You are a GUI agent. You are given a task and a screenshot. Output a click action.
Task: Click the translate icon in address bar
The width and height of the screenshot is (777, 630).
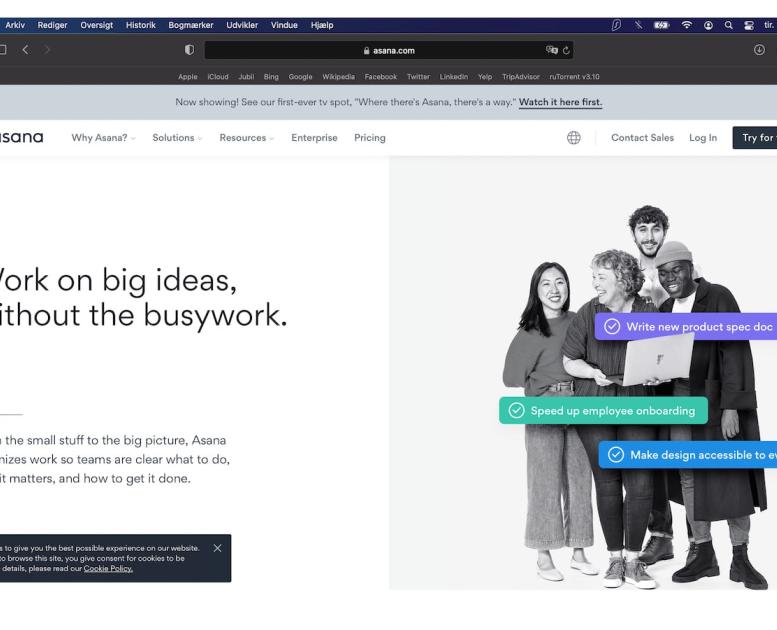coord(551,50)
